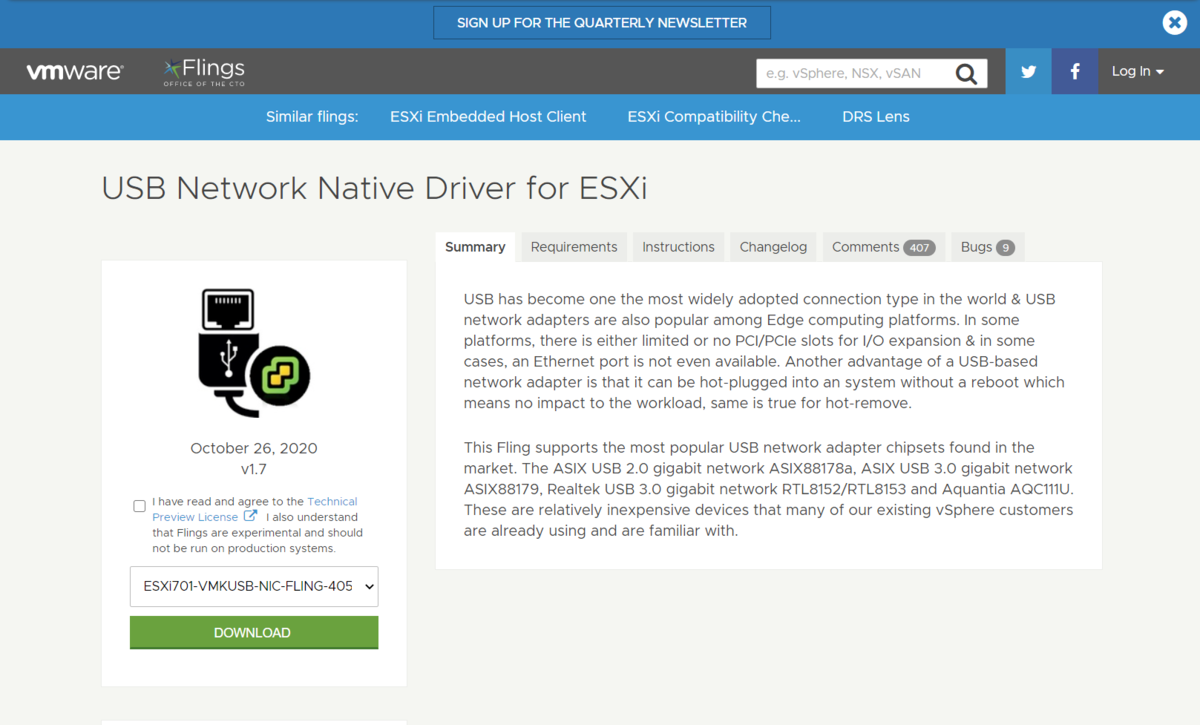The width and height of the screenshot is (1200, 725).
Task: Open the Bugs tab with 9 badge
Action: pos(987,247)
